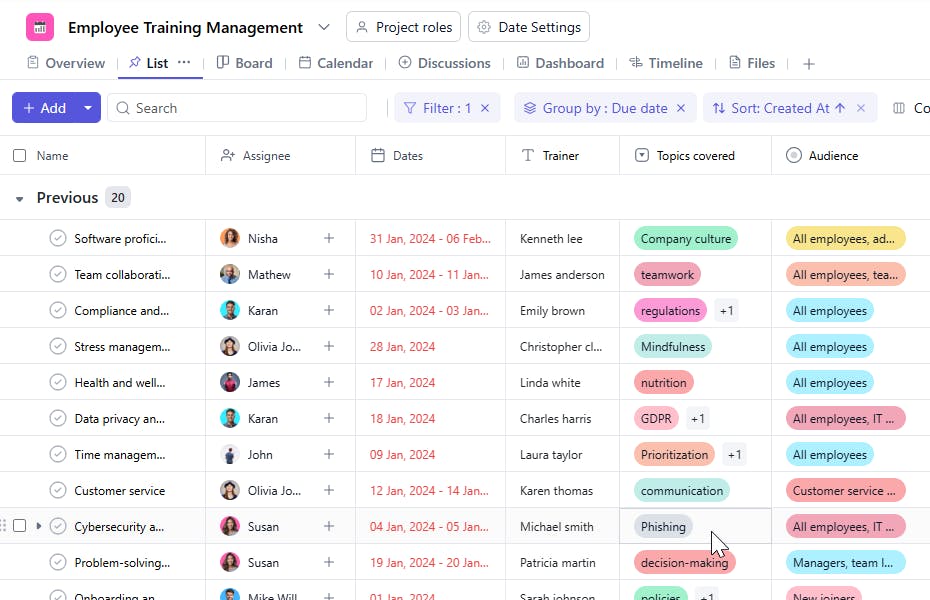Click the columns icon at toolbar right
Screen dimensions: 930x600
(x=899, y=108)
